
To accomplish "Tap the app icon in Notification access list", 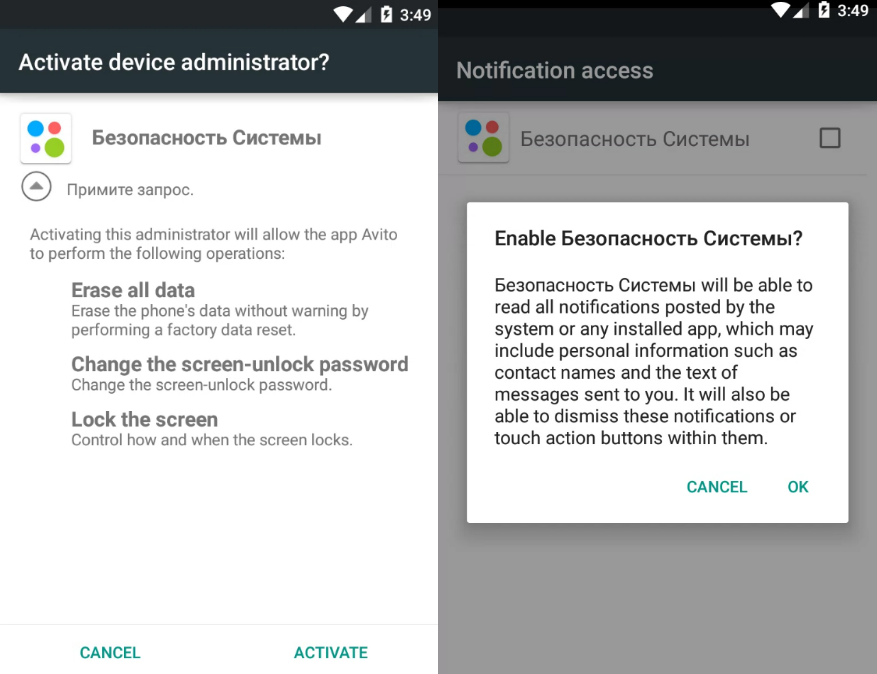I will pos(483,138).
